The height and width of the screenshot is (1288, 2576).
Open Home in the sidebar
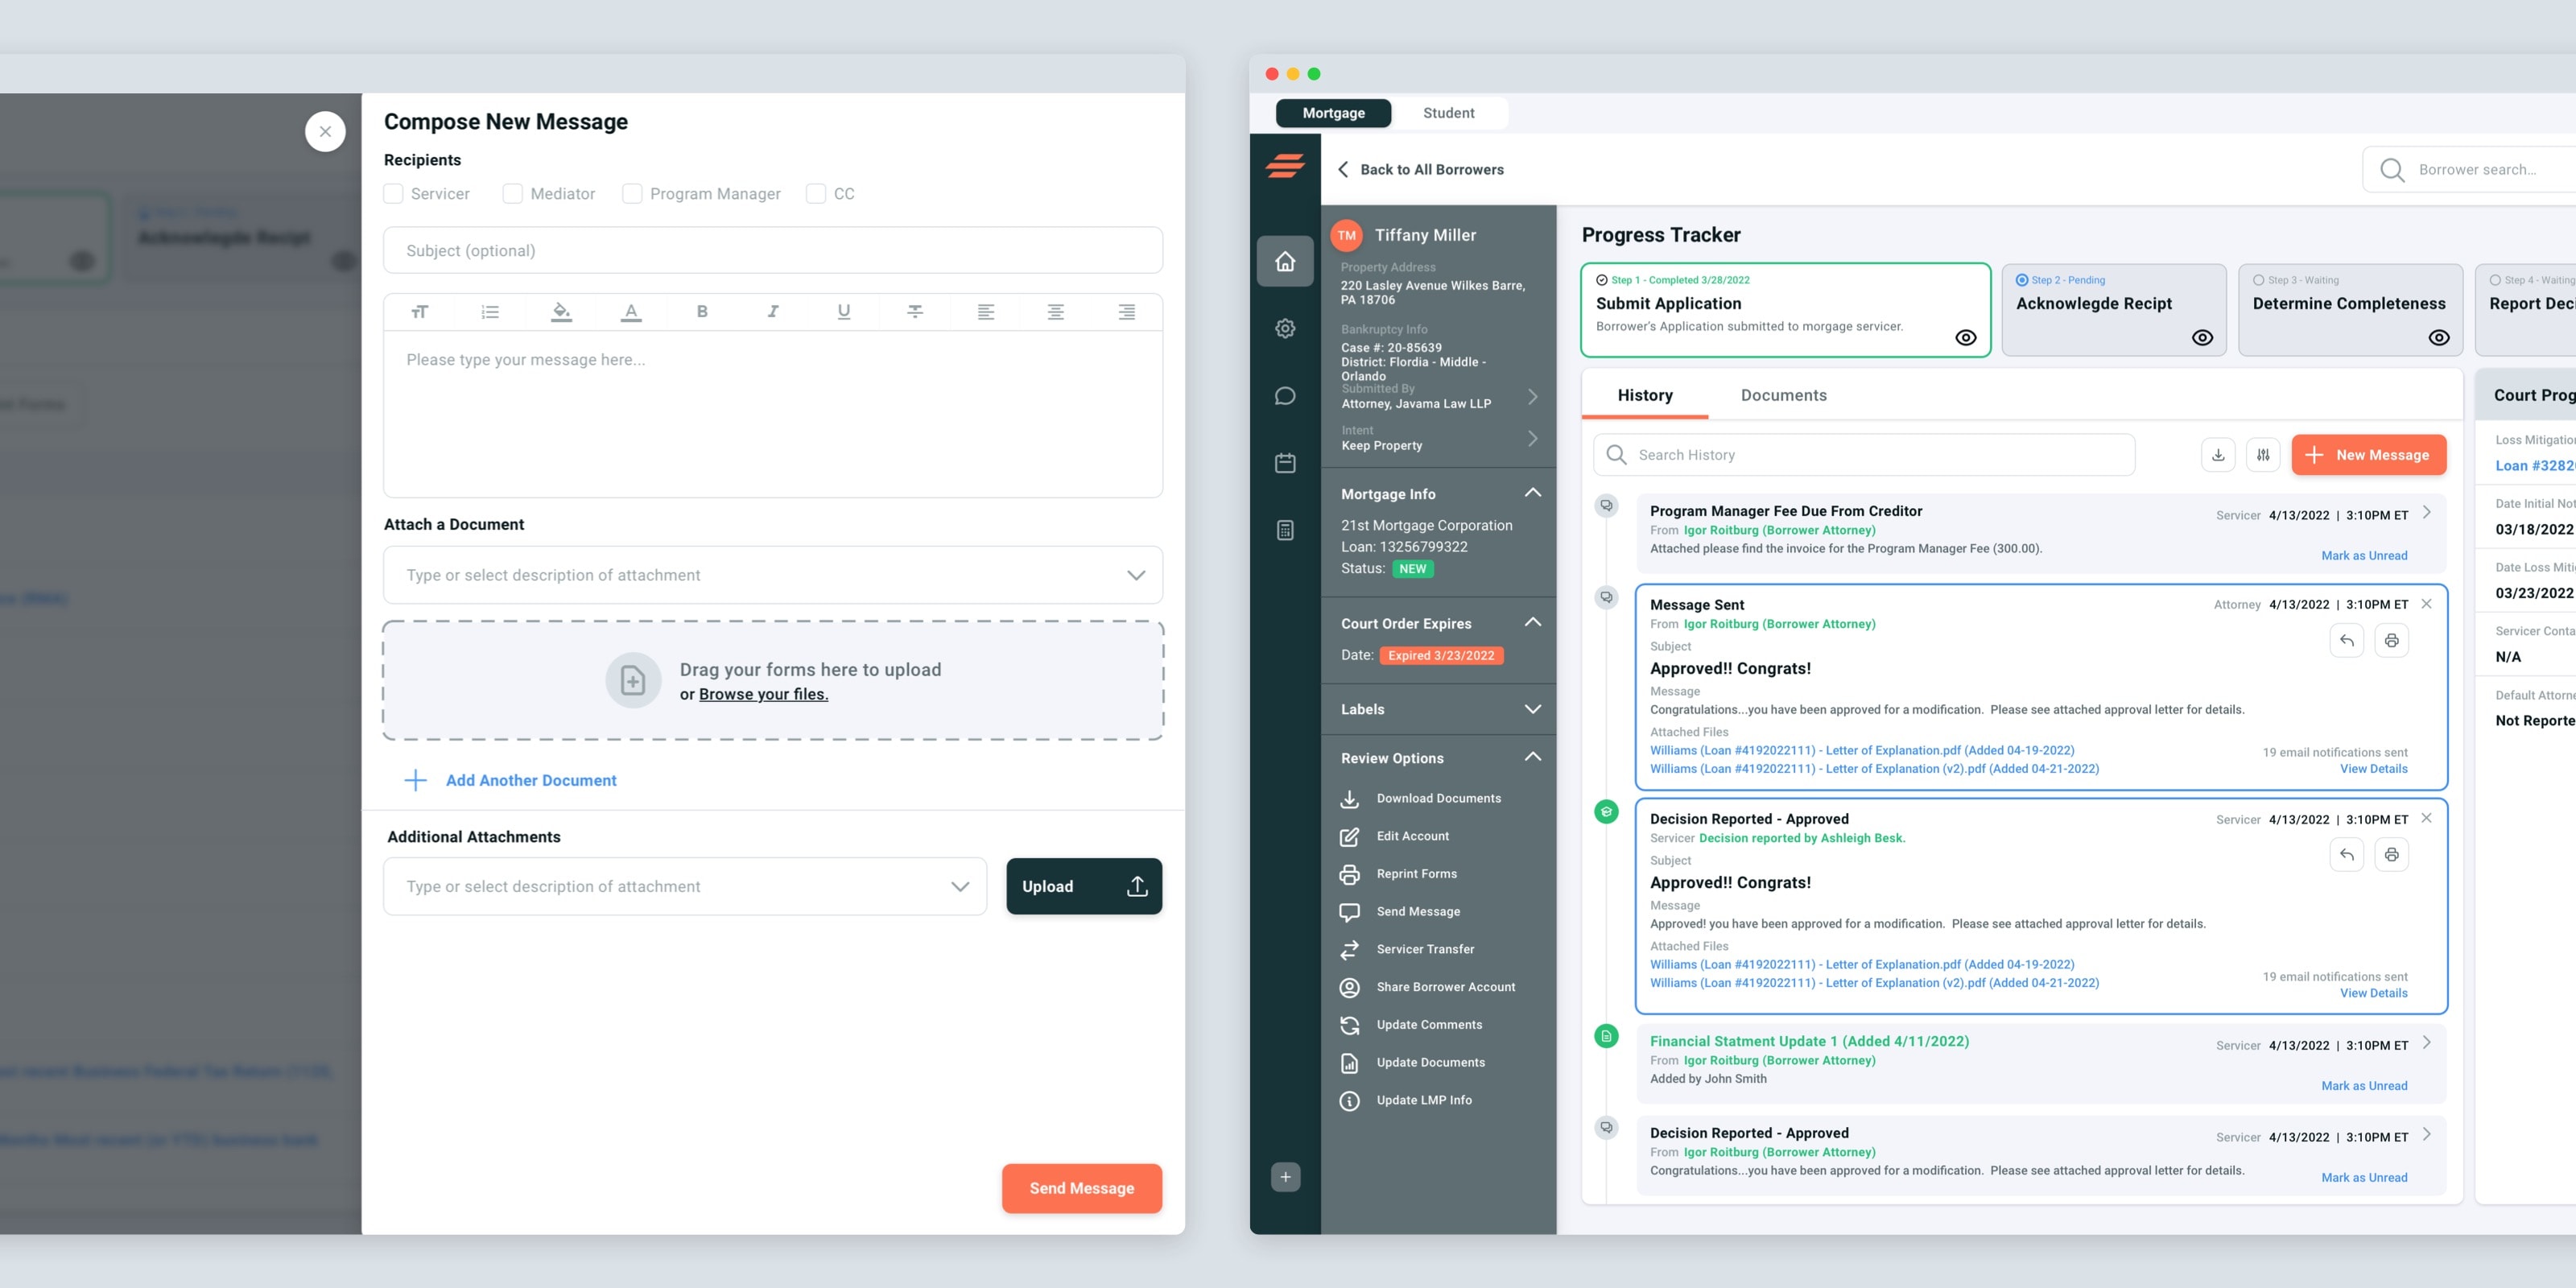[1285, 261]
